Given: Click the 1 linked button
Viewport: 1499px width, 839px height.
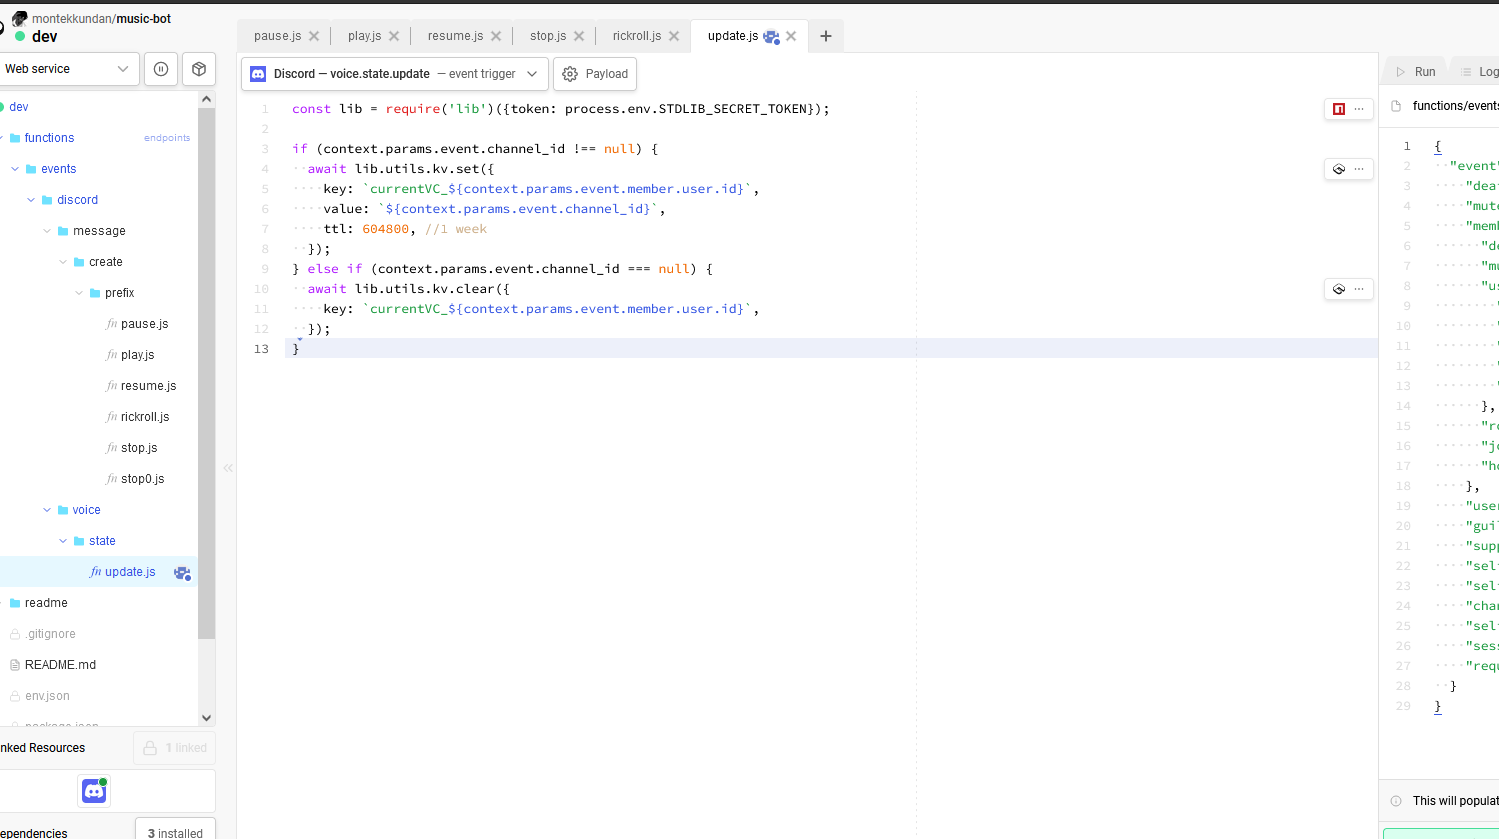Looking at the screenshot, I should (174, 748).
